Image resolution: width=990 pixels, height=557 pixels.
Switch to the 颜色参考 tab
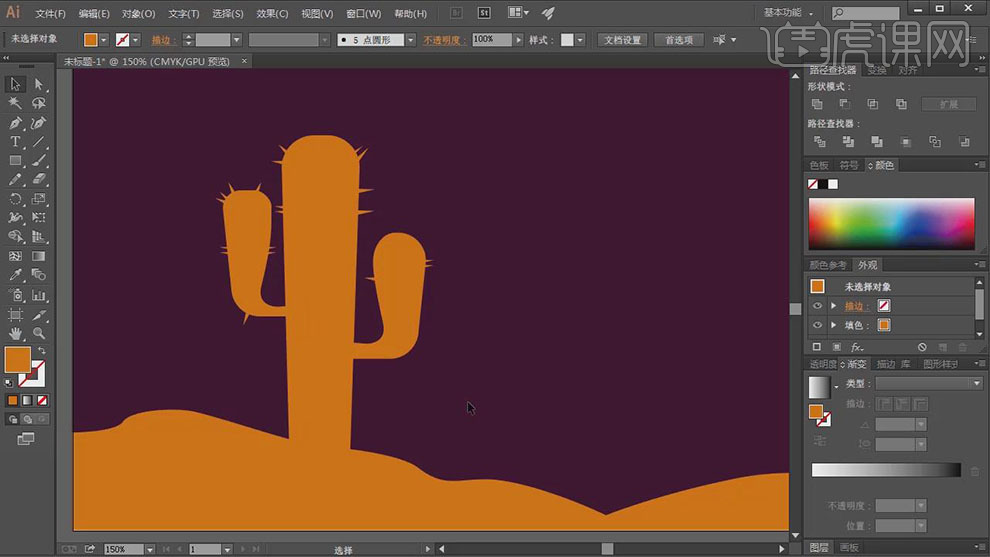[x=828, y=265]
